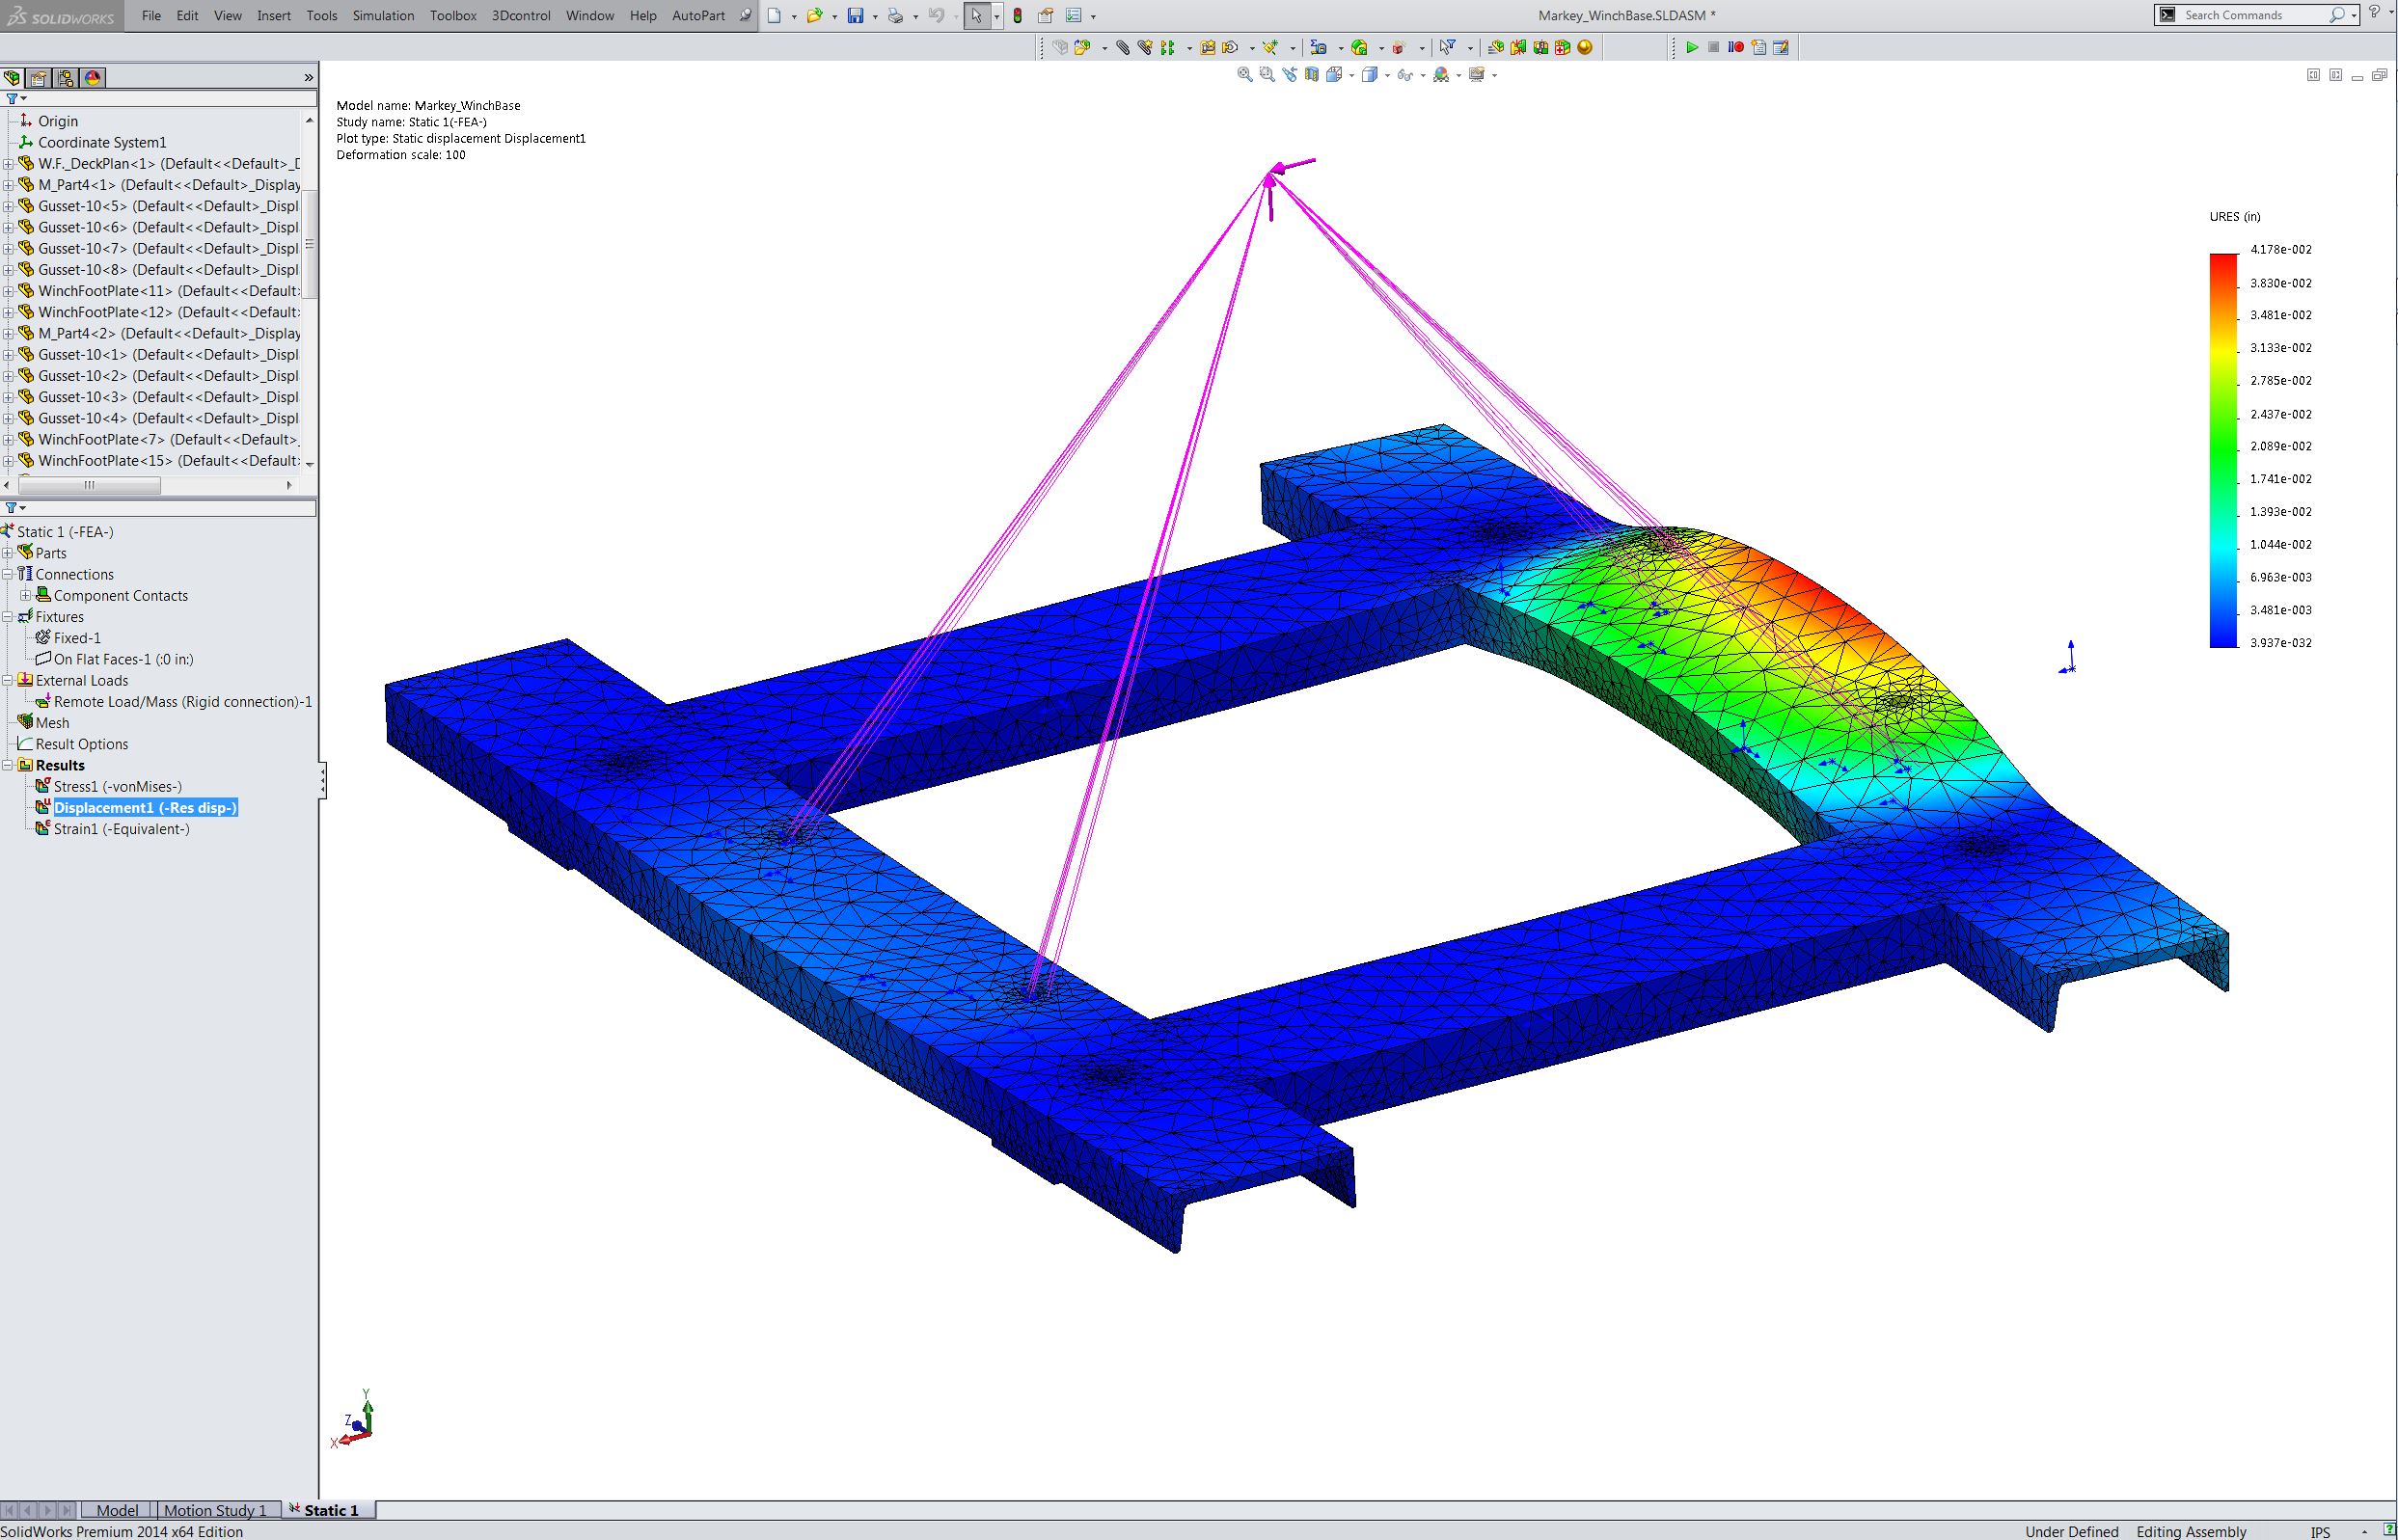The image size is (2398, 1540).
Task: Click the Mate paperclip icon
Action: pos(1123,47)
